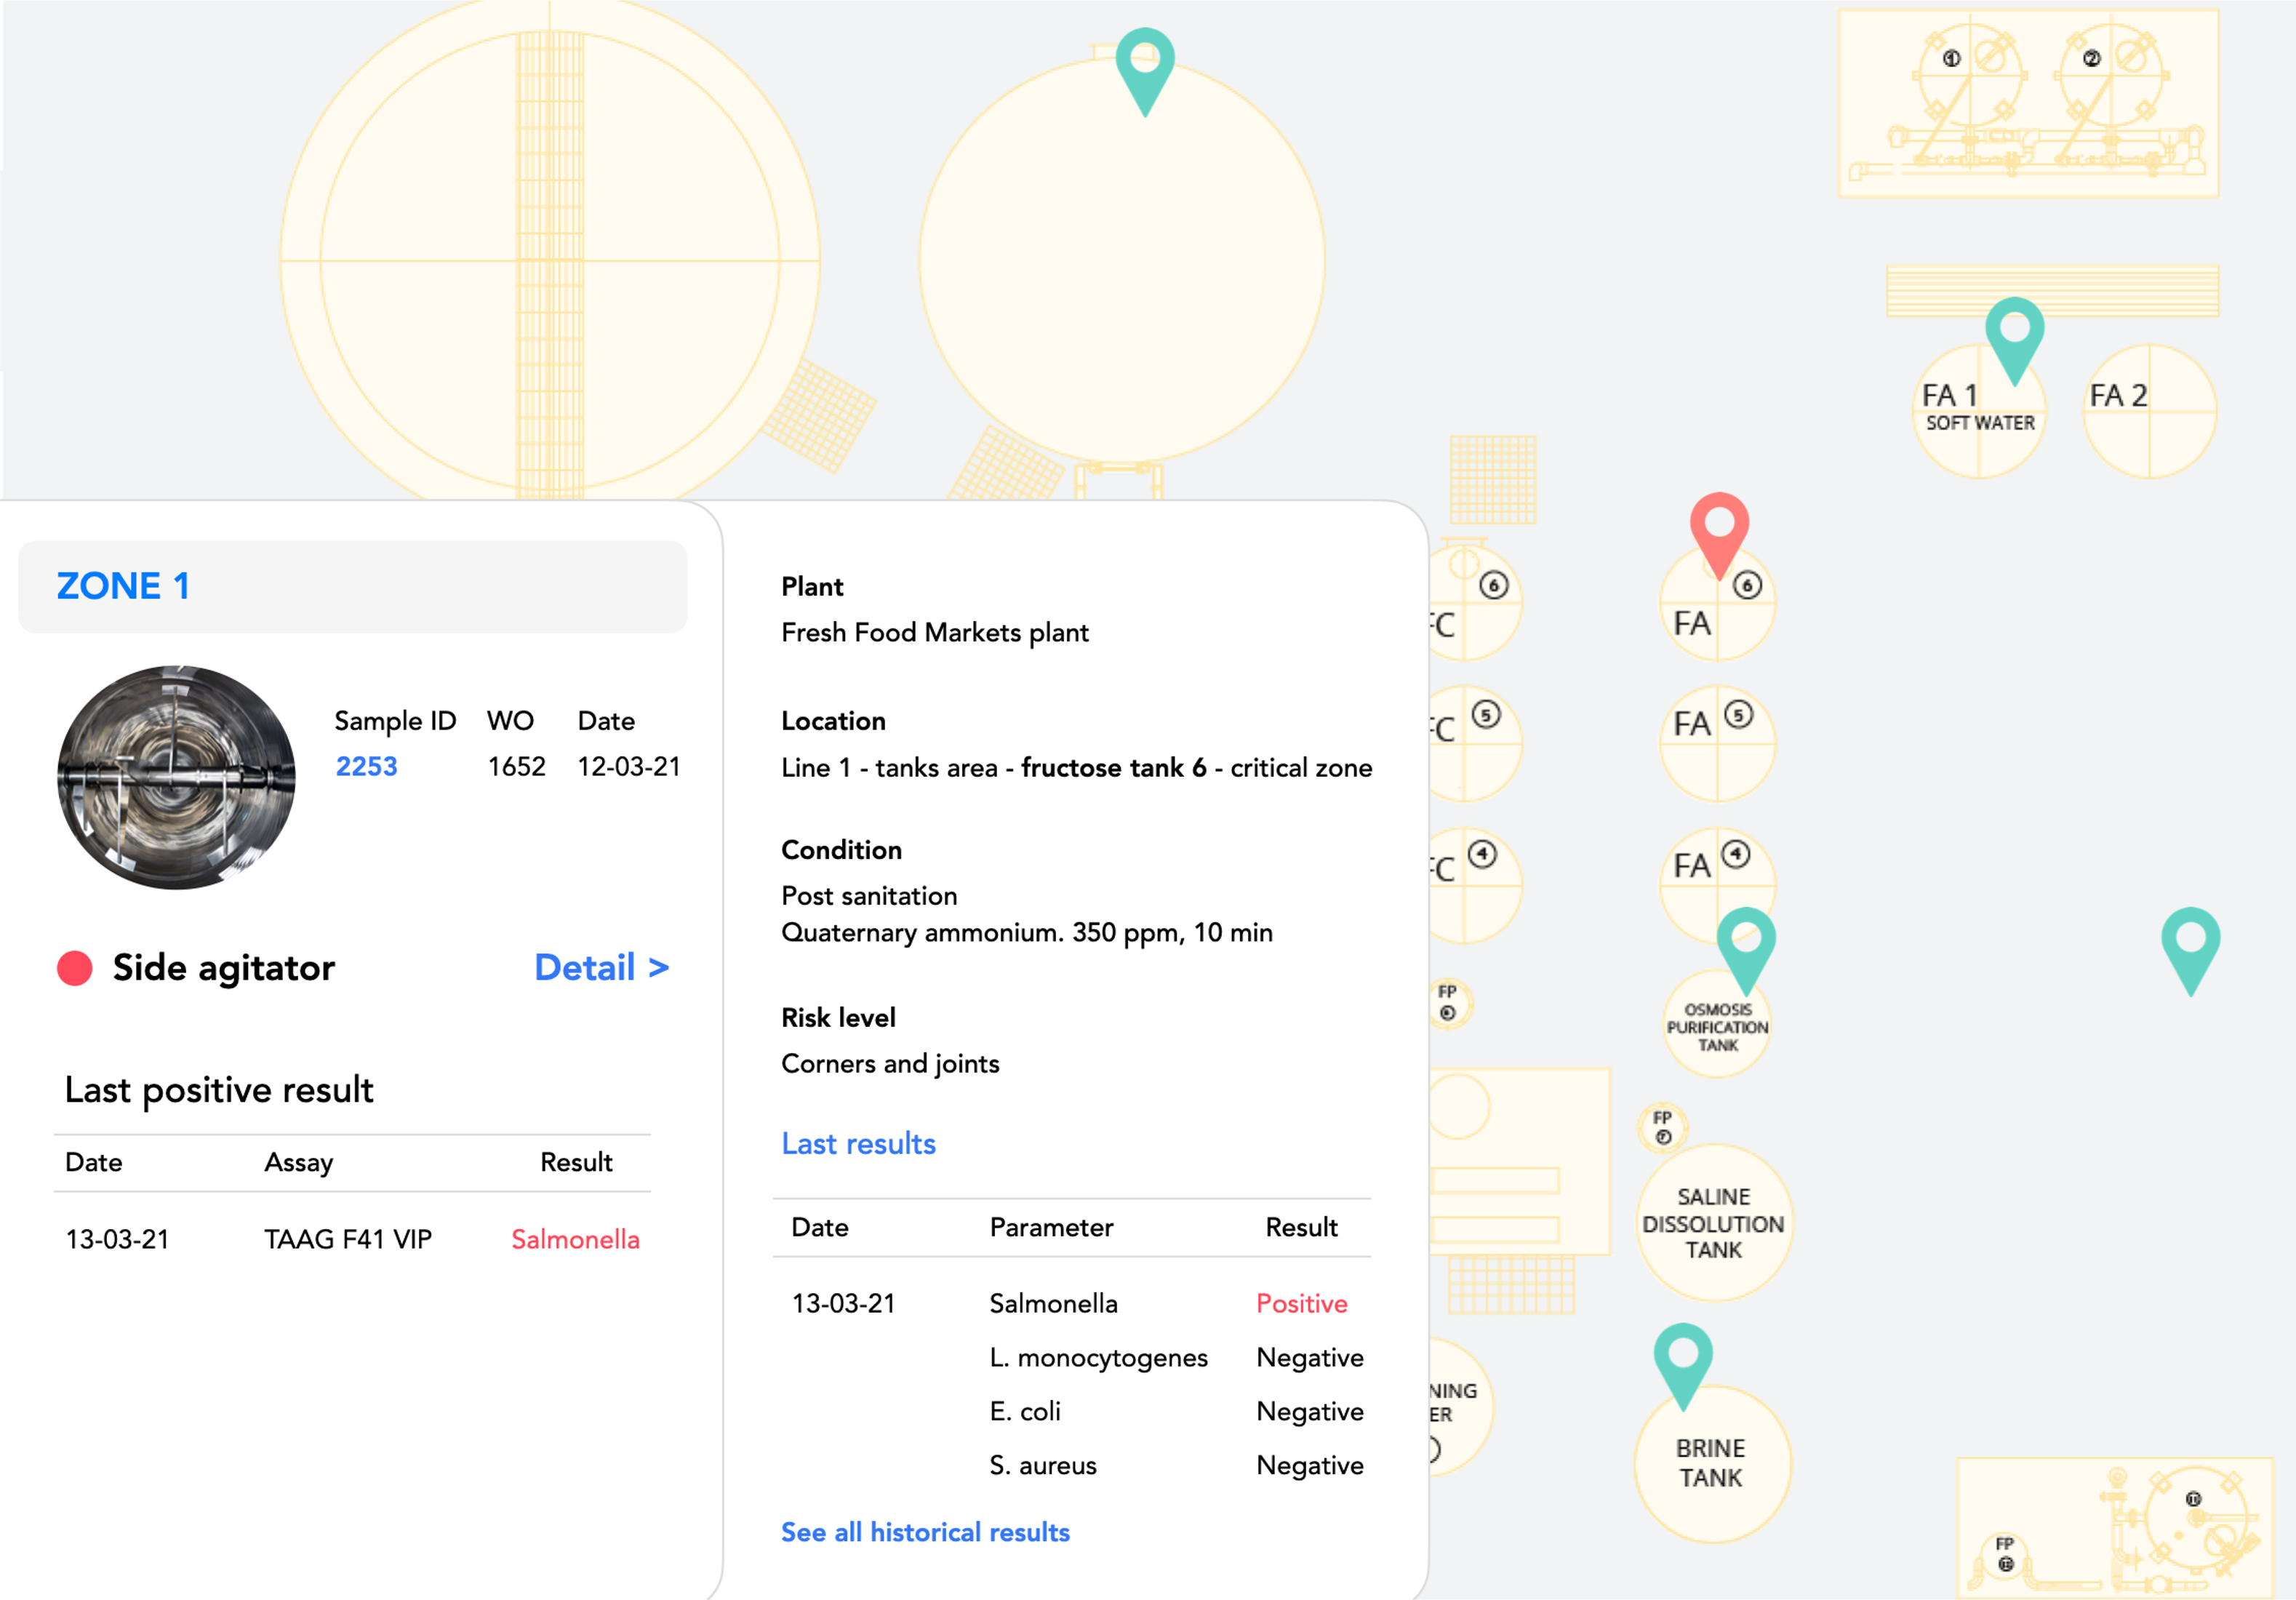Click the Brine Tank circle

coord(1712,1463)
